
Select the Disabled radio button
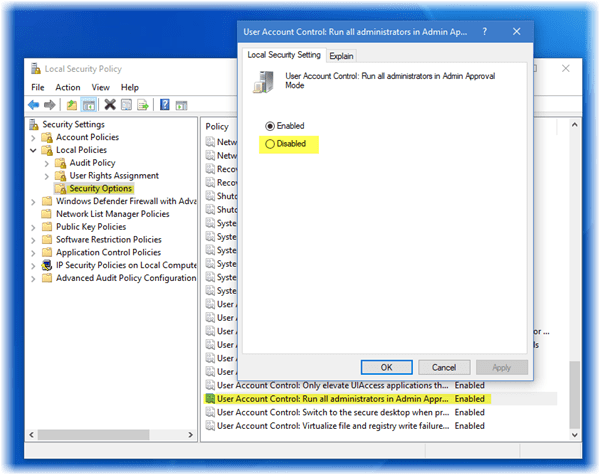[270, 144]
